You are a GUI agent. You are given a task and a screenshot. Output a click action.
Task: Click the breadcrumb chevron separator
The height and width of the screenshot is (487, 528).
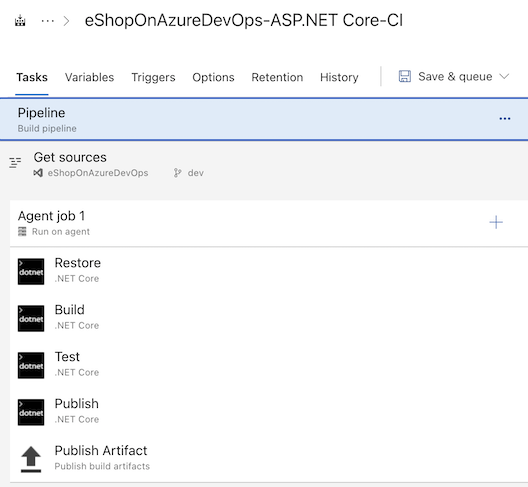(67, 21)
